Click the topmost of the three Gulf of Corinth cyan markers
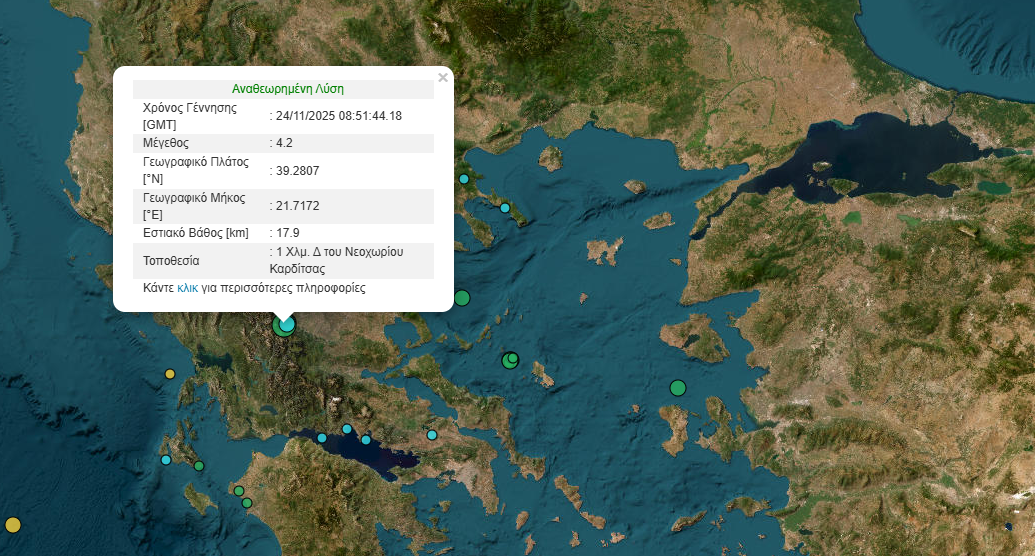This screenshot has width=1035, height=556. [x=347, y=429]
